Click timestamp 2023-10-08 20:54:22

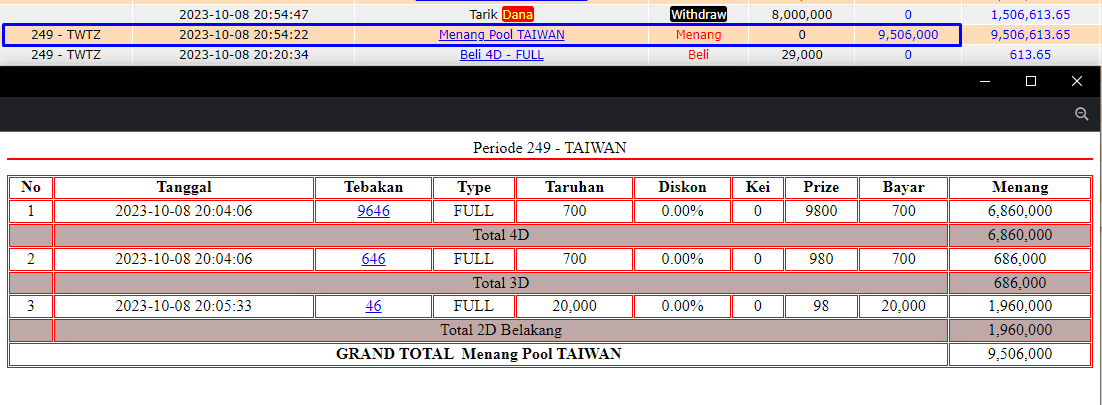[244, 34]
